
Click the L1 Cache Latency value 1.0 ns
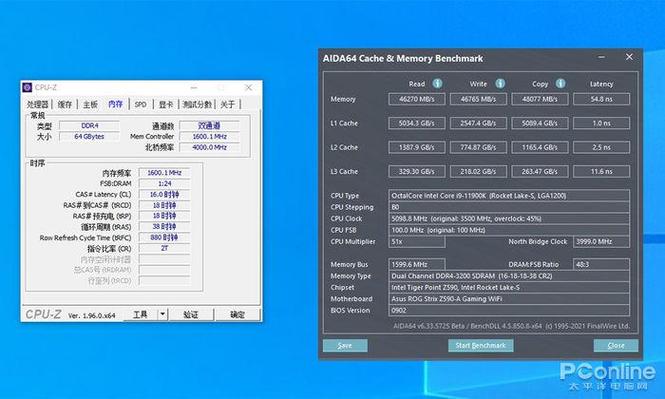[x=601, y=123]
